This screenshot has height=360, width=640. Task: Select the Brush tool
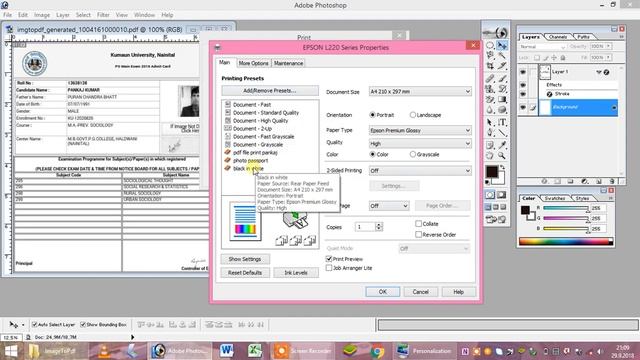click(502, 78)
